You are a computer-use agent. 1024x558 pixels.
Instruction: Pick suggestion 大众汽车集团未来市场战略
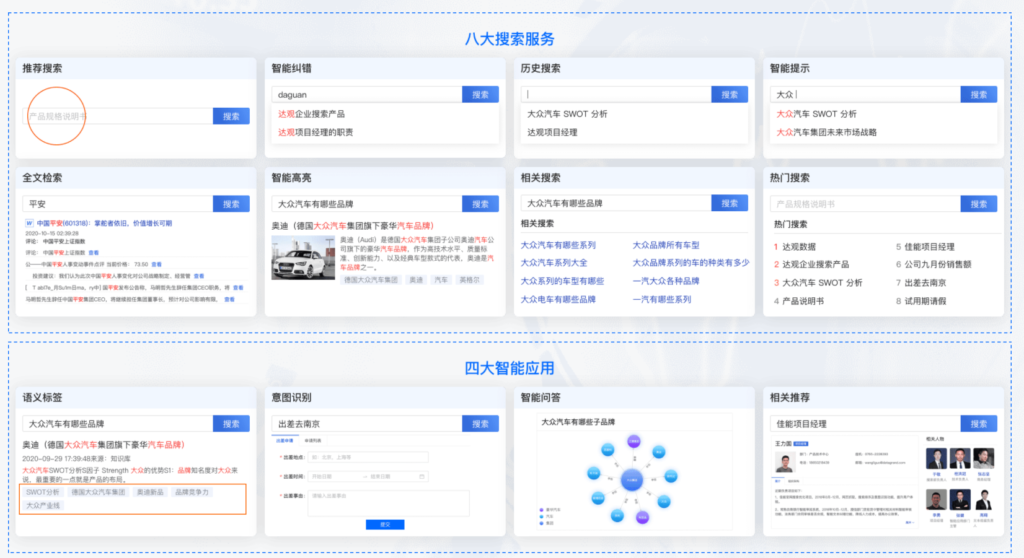(x=826, y=132)
